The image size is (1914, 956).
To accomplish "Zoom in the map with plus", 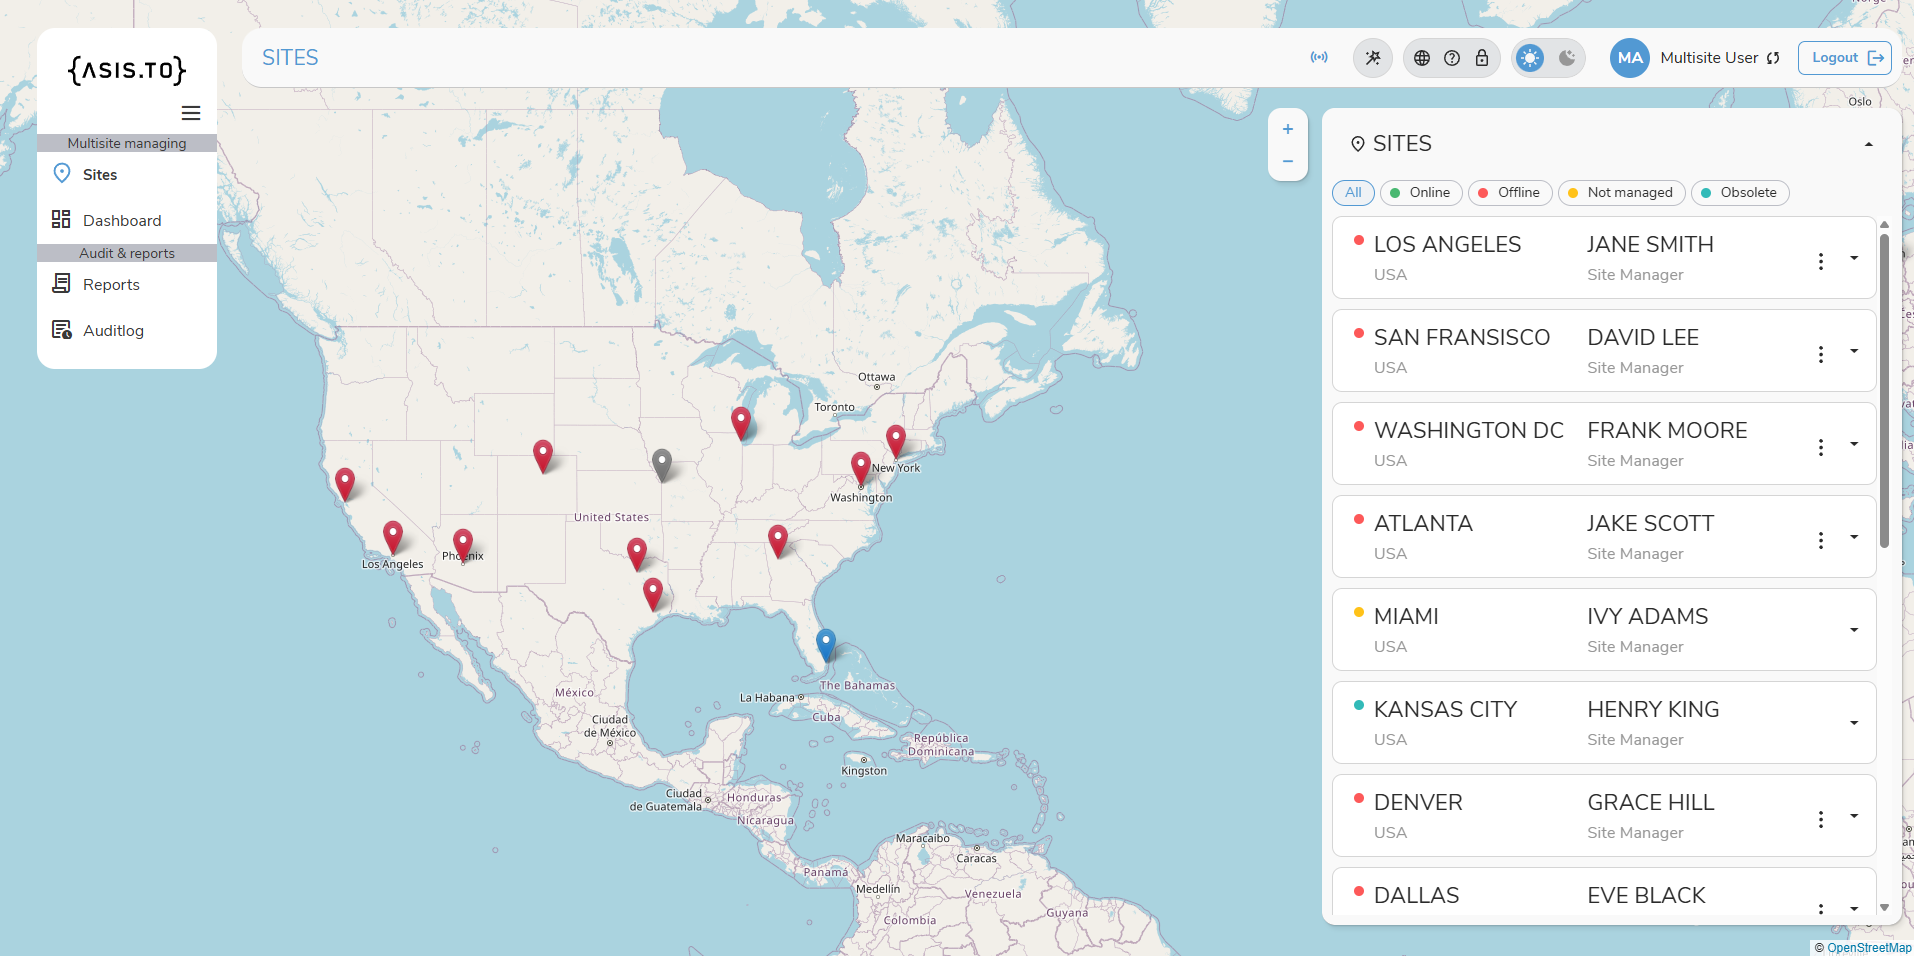I will [1288, 129].
